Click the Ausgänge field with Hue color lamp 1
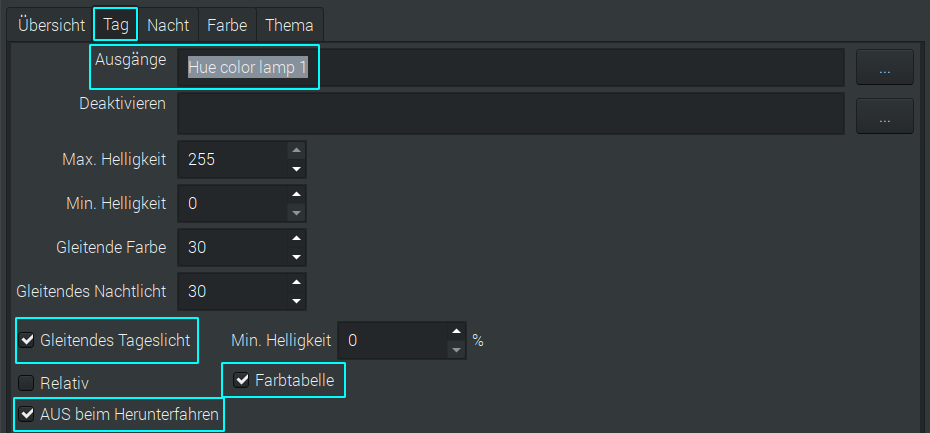This screenshot has height=433, width=930. (510, 69)
